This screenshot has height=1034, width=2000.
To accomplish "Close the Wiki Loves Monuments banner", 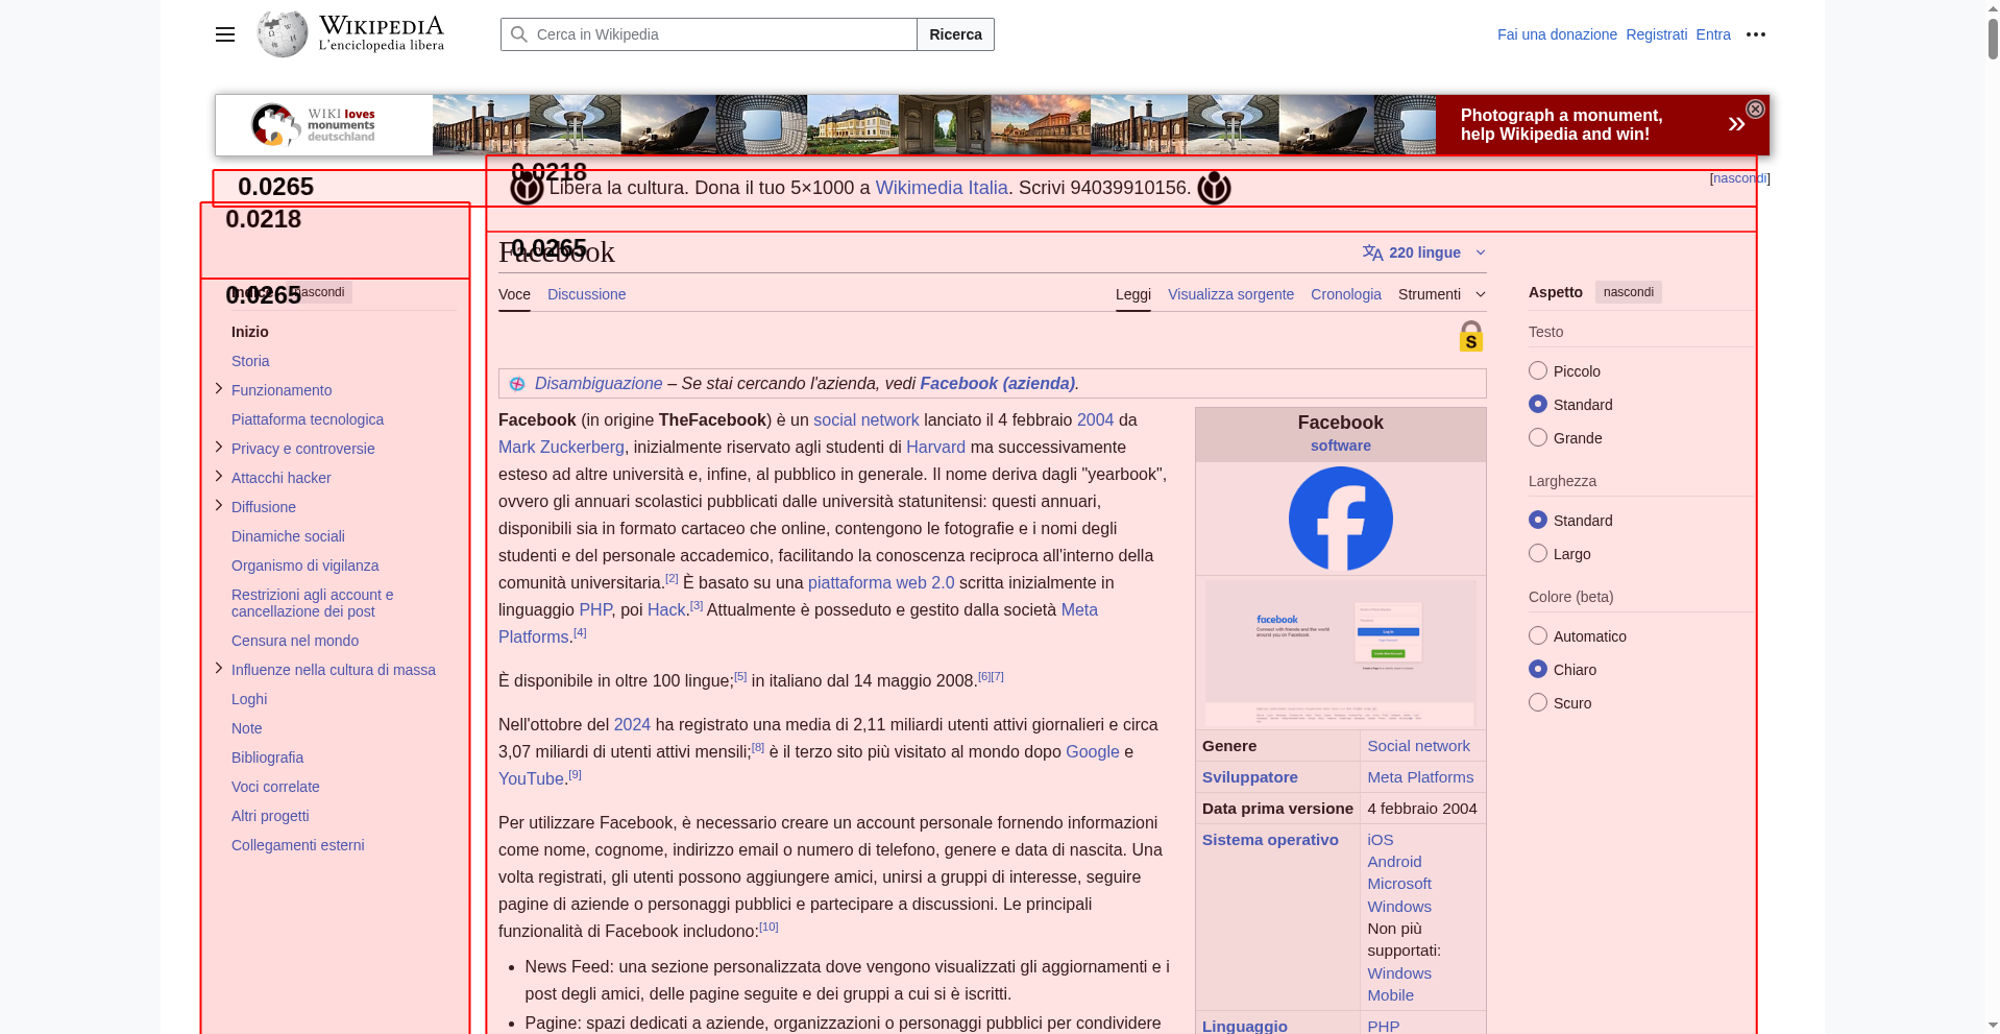I will click(x=1755, y=109).
